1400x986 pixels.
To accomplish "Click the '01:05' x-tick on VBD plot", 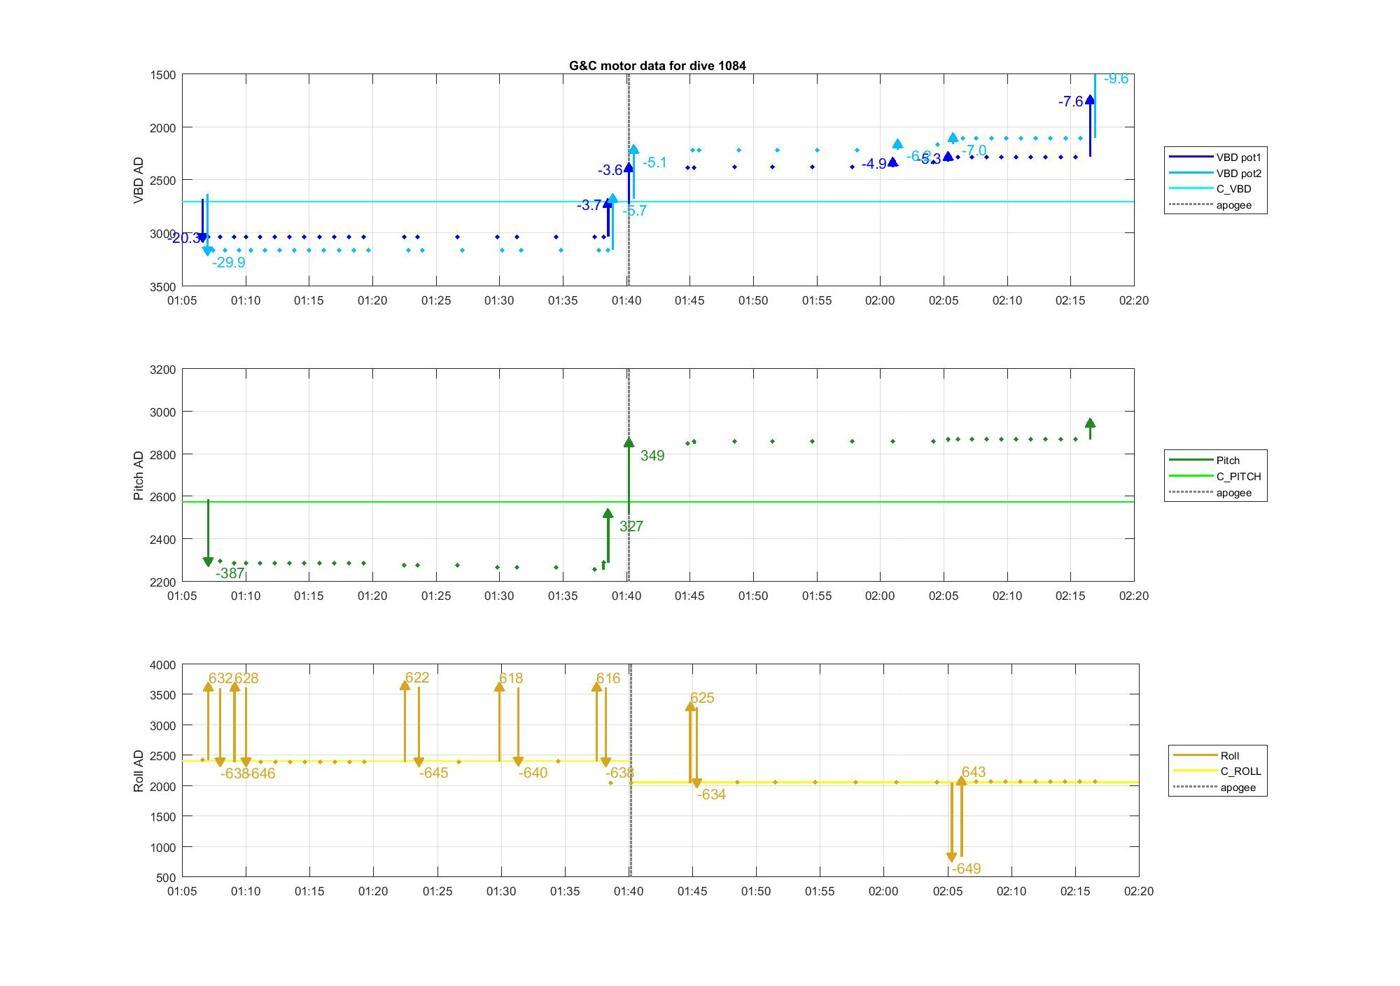I will coord(182,300).
